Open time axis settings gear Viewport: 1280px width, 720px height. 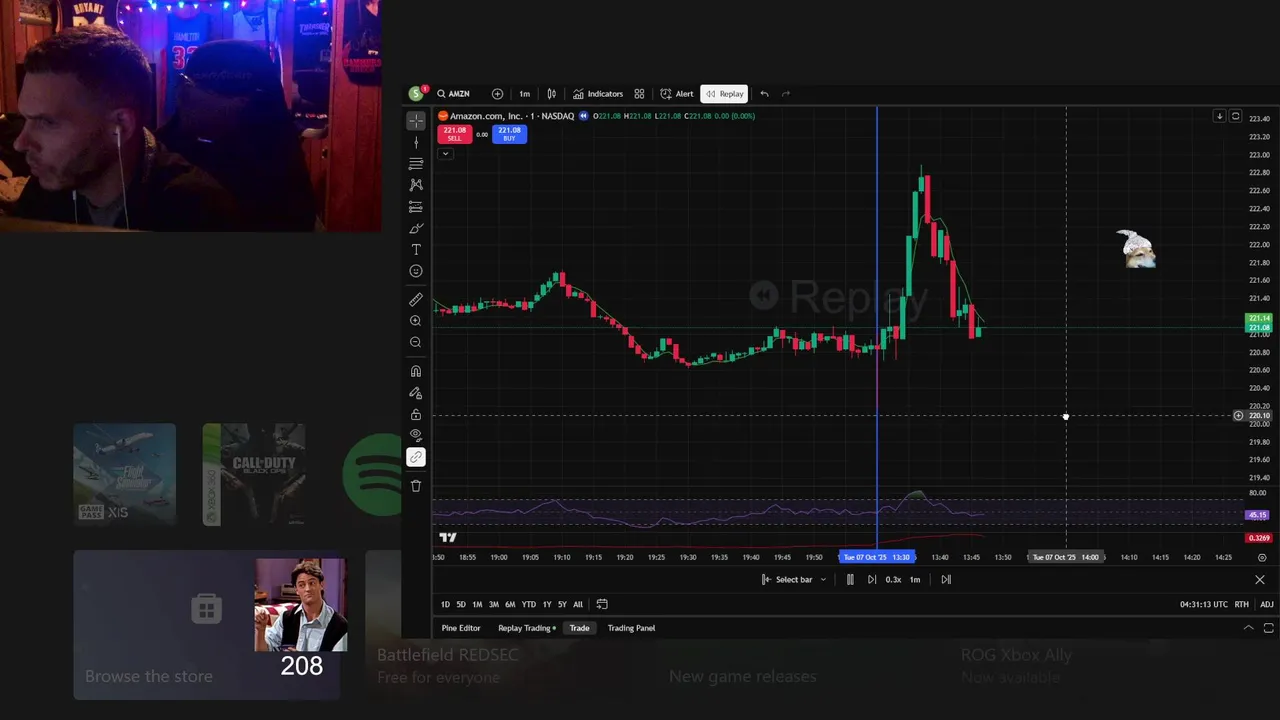click(1262, 557)
